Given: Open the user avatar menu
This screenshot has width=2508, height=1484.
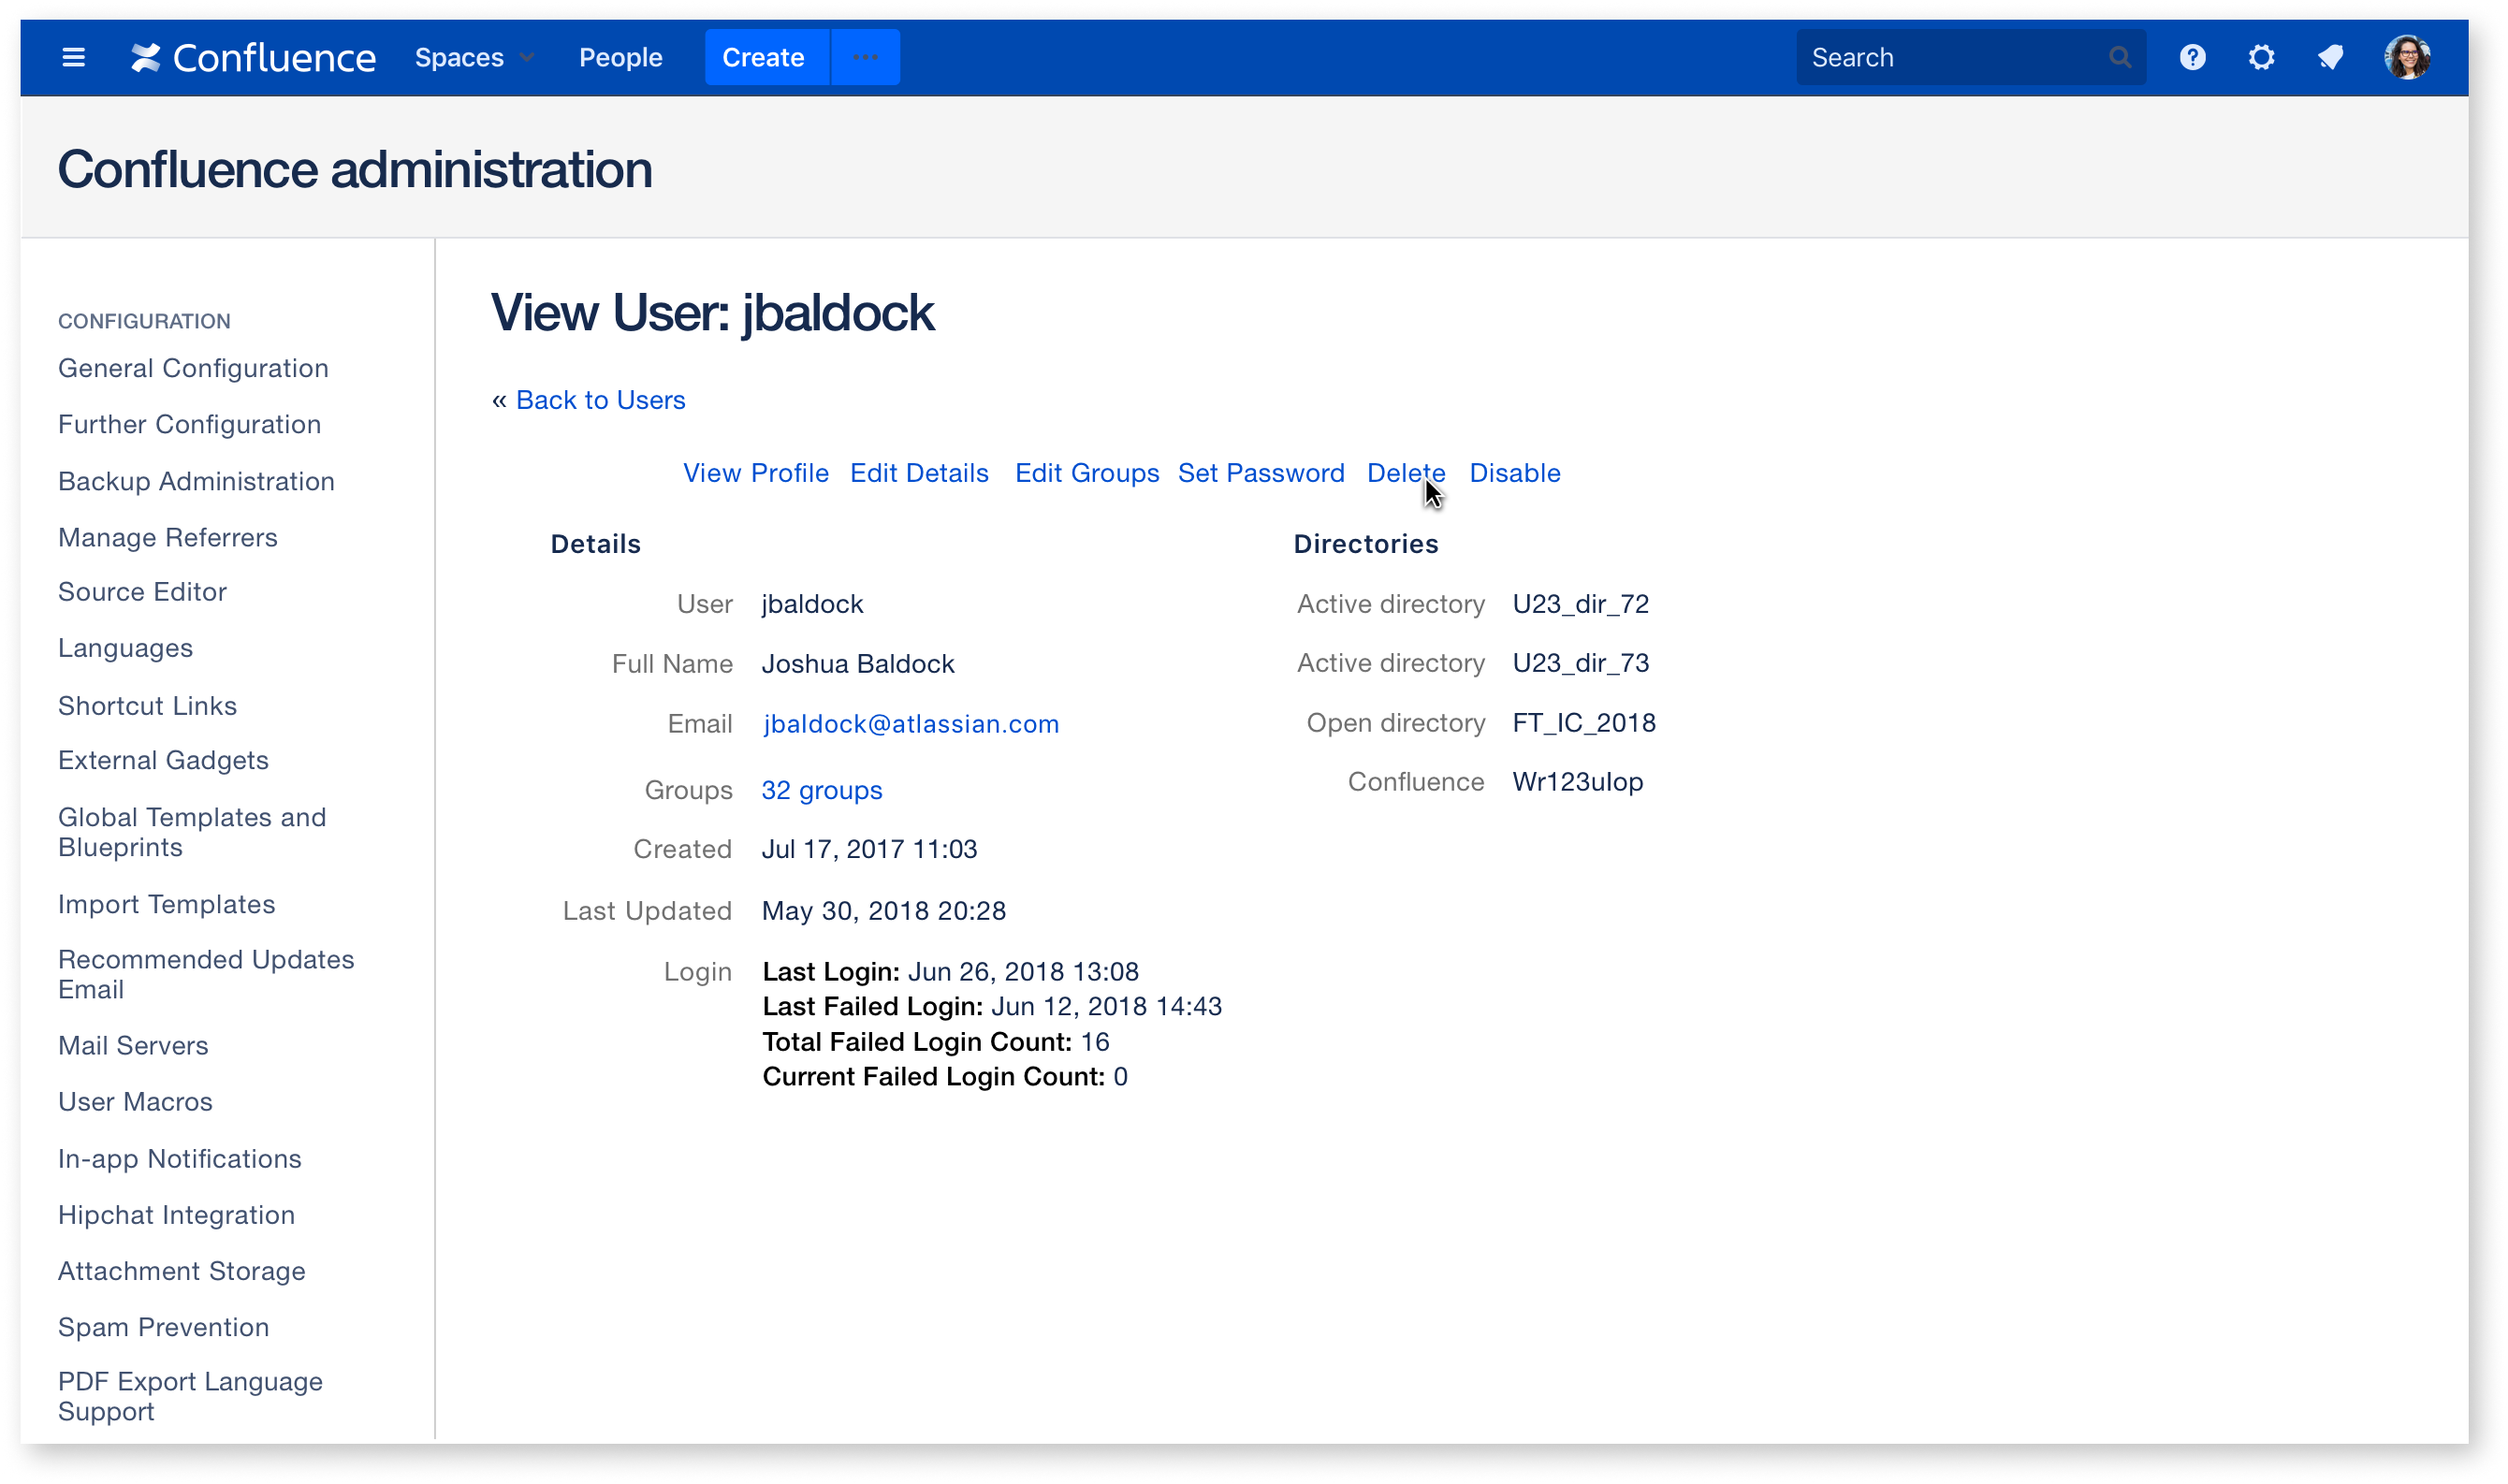Looking at the screenshot, I should 2407,57.
